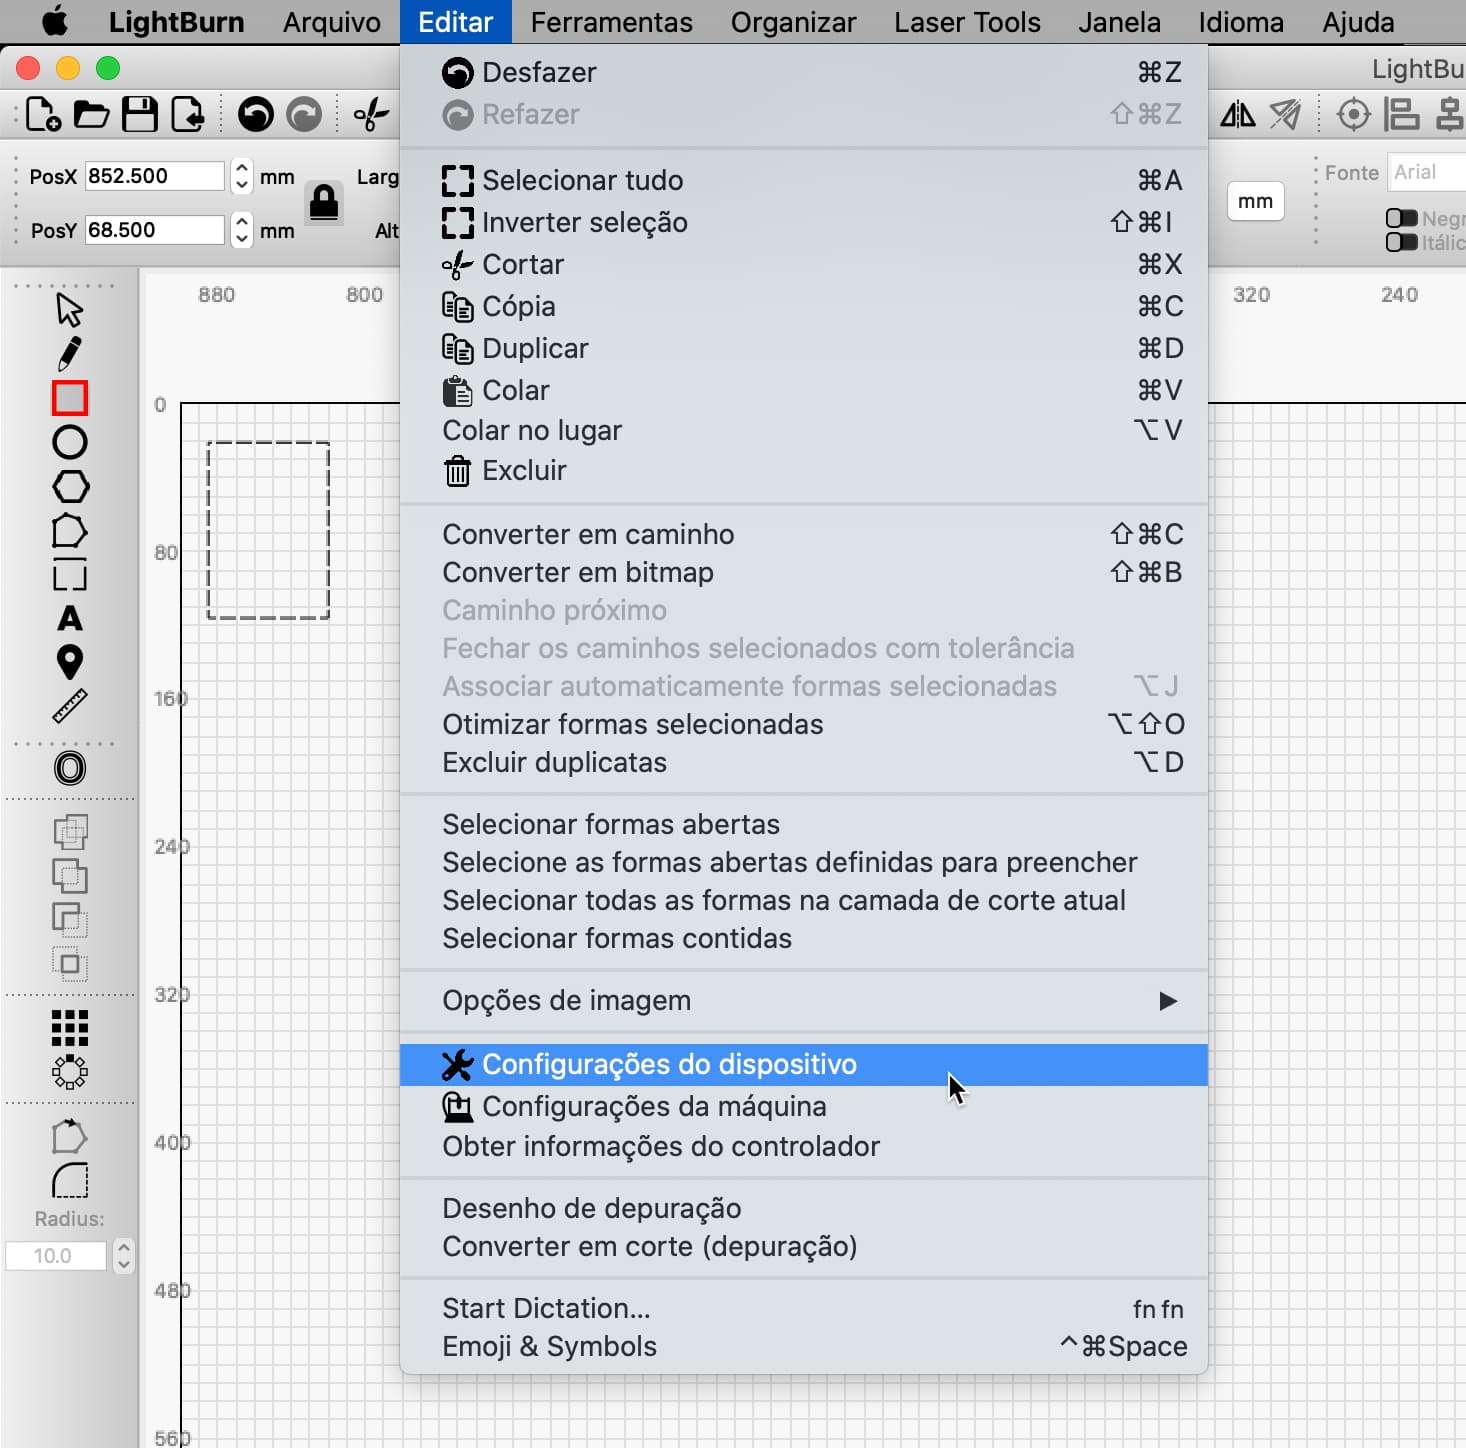Open the Fonte font dropdown

(x=1425, y=172)
